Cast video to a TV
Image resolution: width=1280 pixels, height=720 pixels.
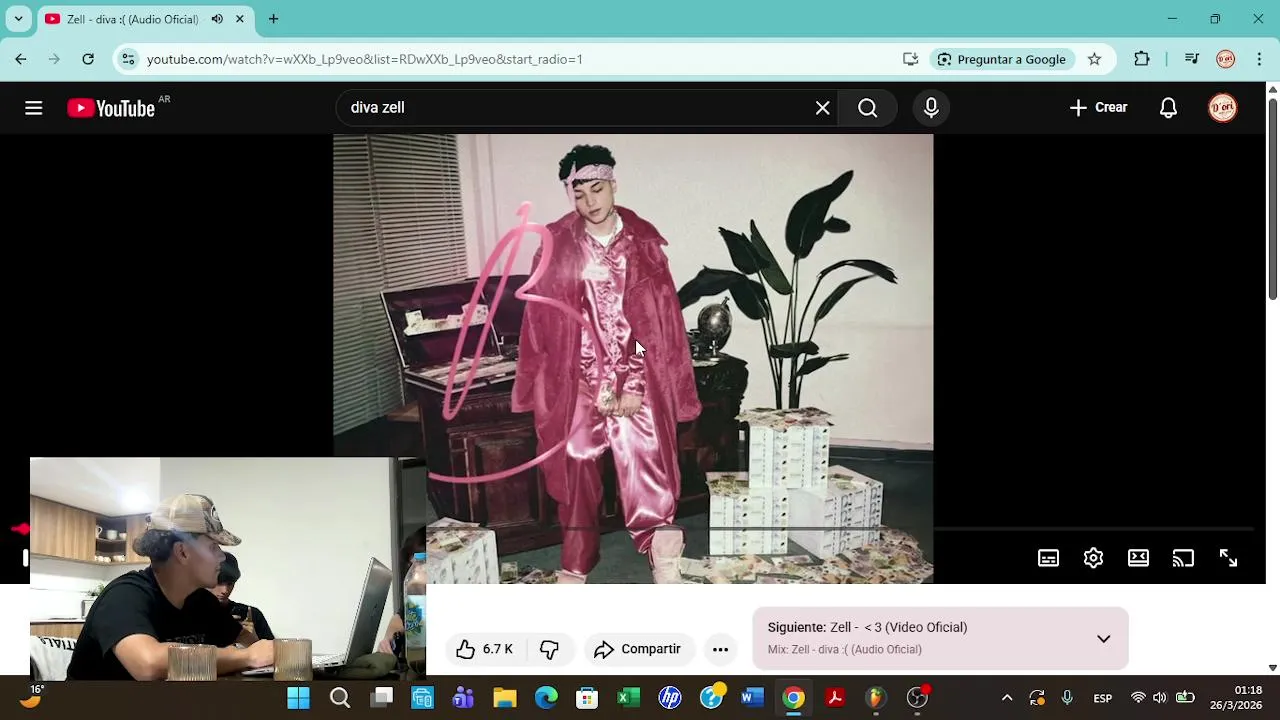click(1183, 558)
